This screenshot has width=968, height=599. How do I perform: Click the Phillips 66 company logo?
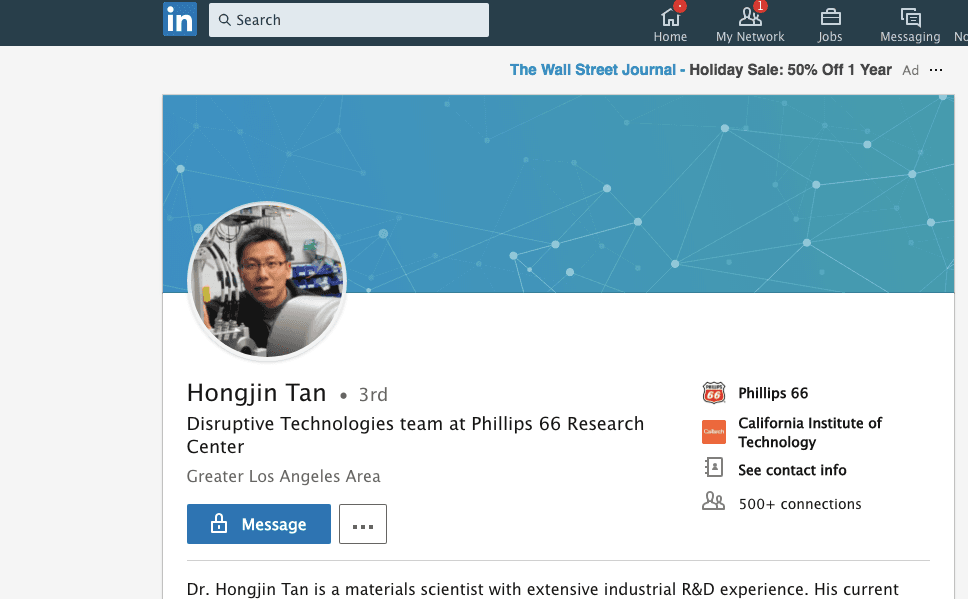click(x=713, y=392)
